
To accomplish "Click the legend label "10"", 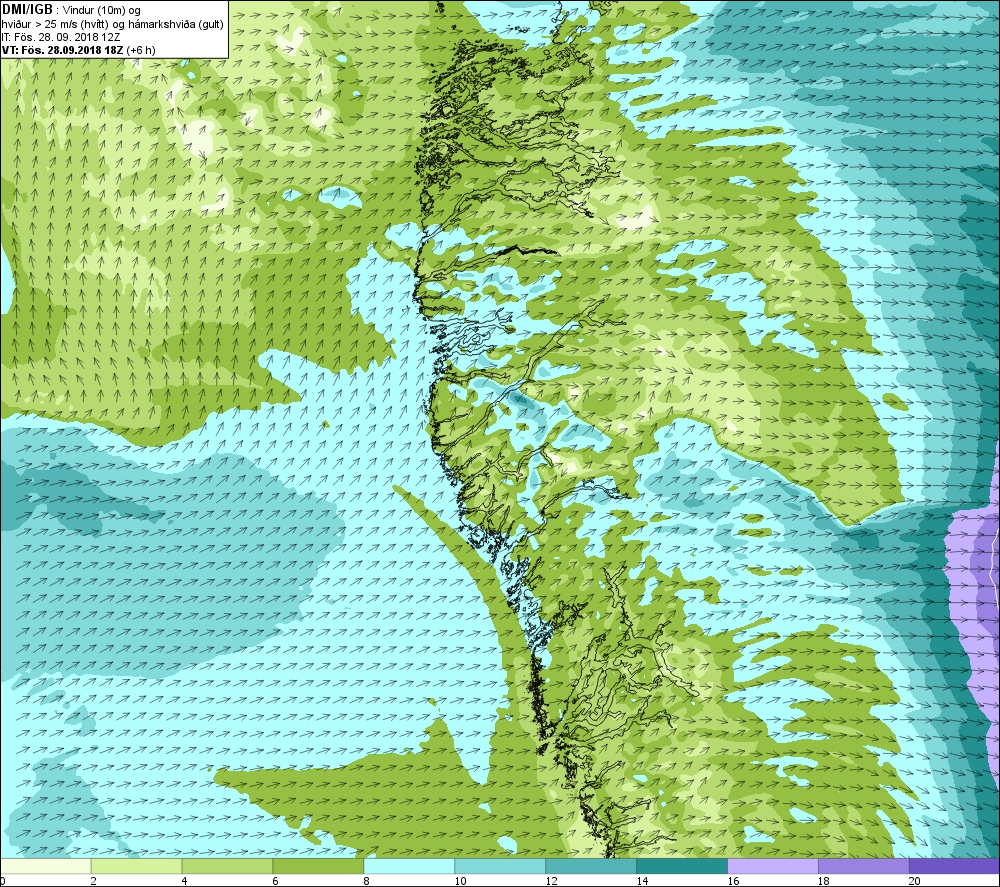I will (x=460, y=881).
